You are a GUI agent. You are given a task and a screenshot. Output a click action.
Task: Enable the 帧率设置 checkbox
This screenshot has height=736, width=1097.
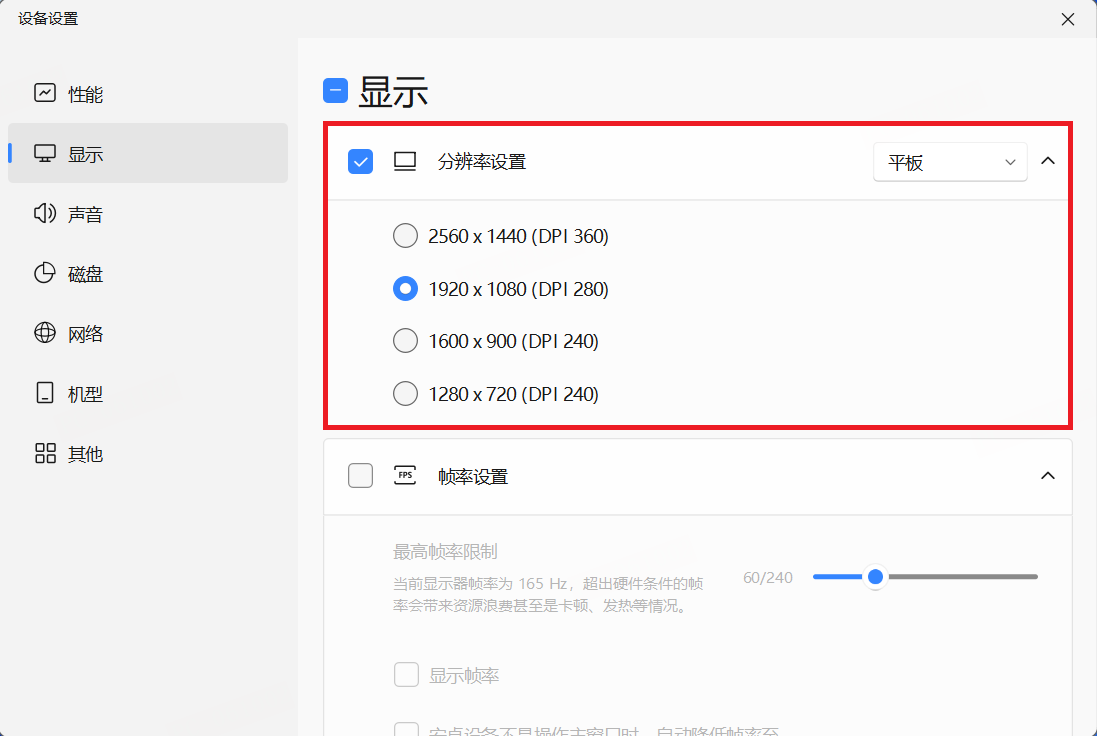(x=360, y=476)
